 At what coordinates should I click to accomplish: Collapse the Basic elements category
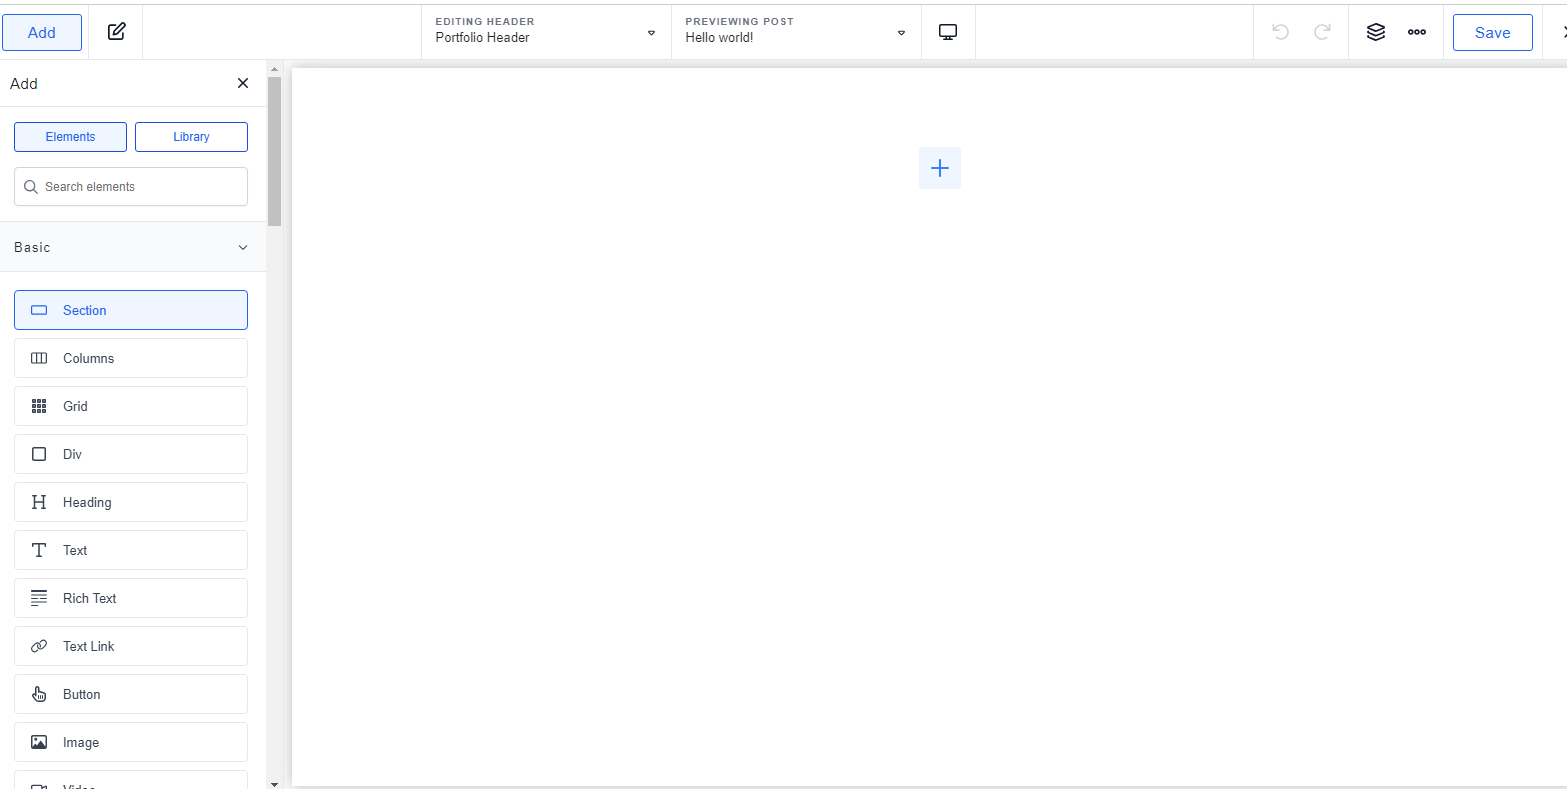242,247
